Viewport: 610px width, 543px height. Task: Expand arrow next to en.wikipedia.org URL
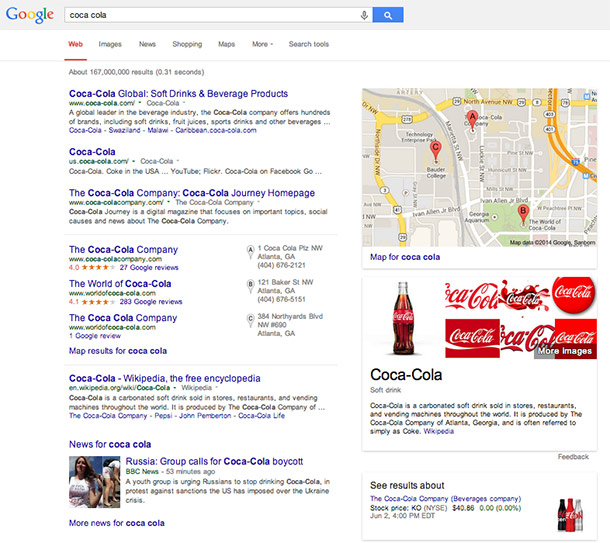[175, 387]
